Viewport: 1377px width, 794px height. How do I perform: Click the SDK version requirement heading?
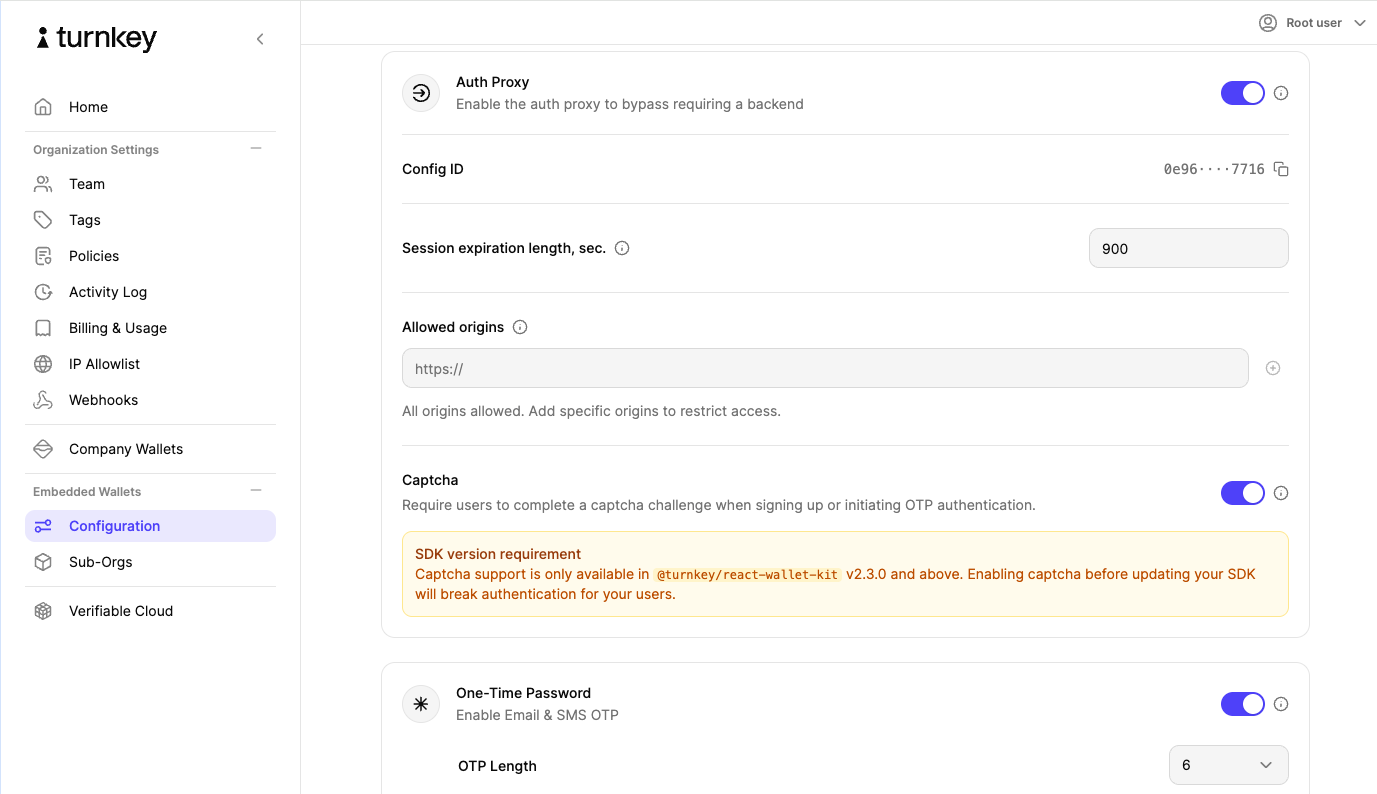pos(498,554)
